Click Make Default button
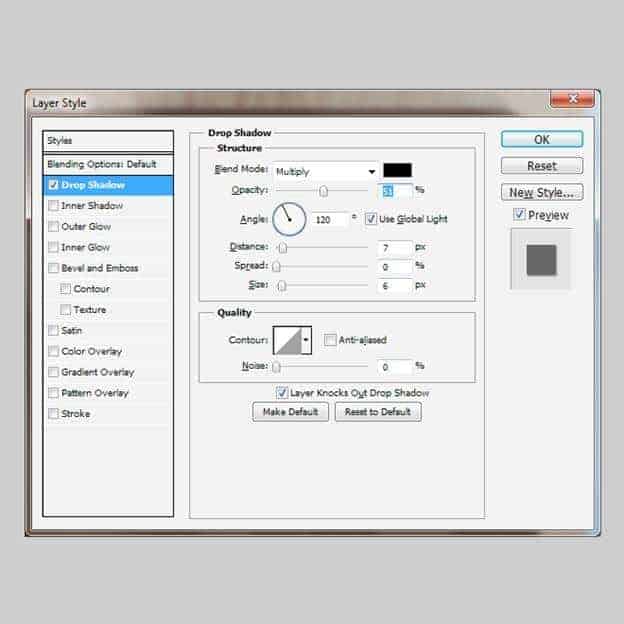624x624 pixels. (290, 412)
